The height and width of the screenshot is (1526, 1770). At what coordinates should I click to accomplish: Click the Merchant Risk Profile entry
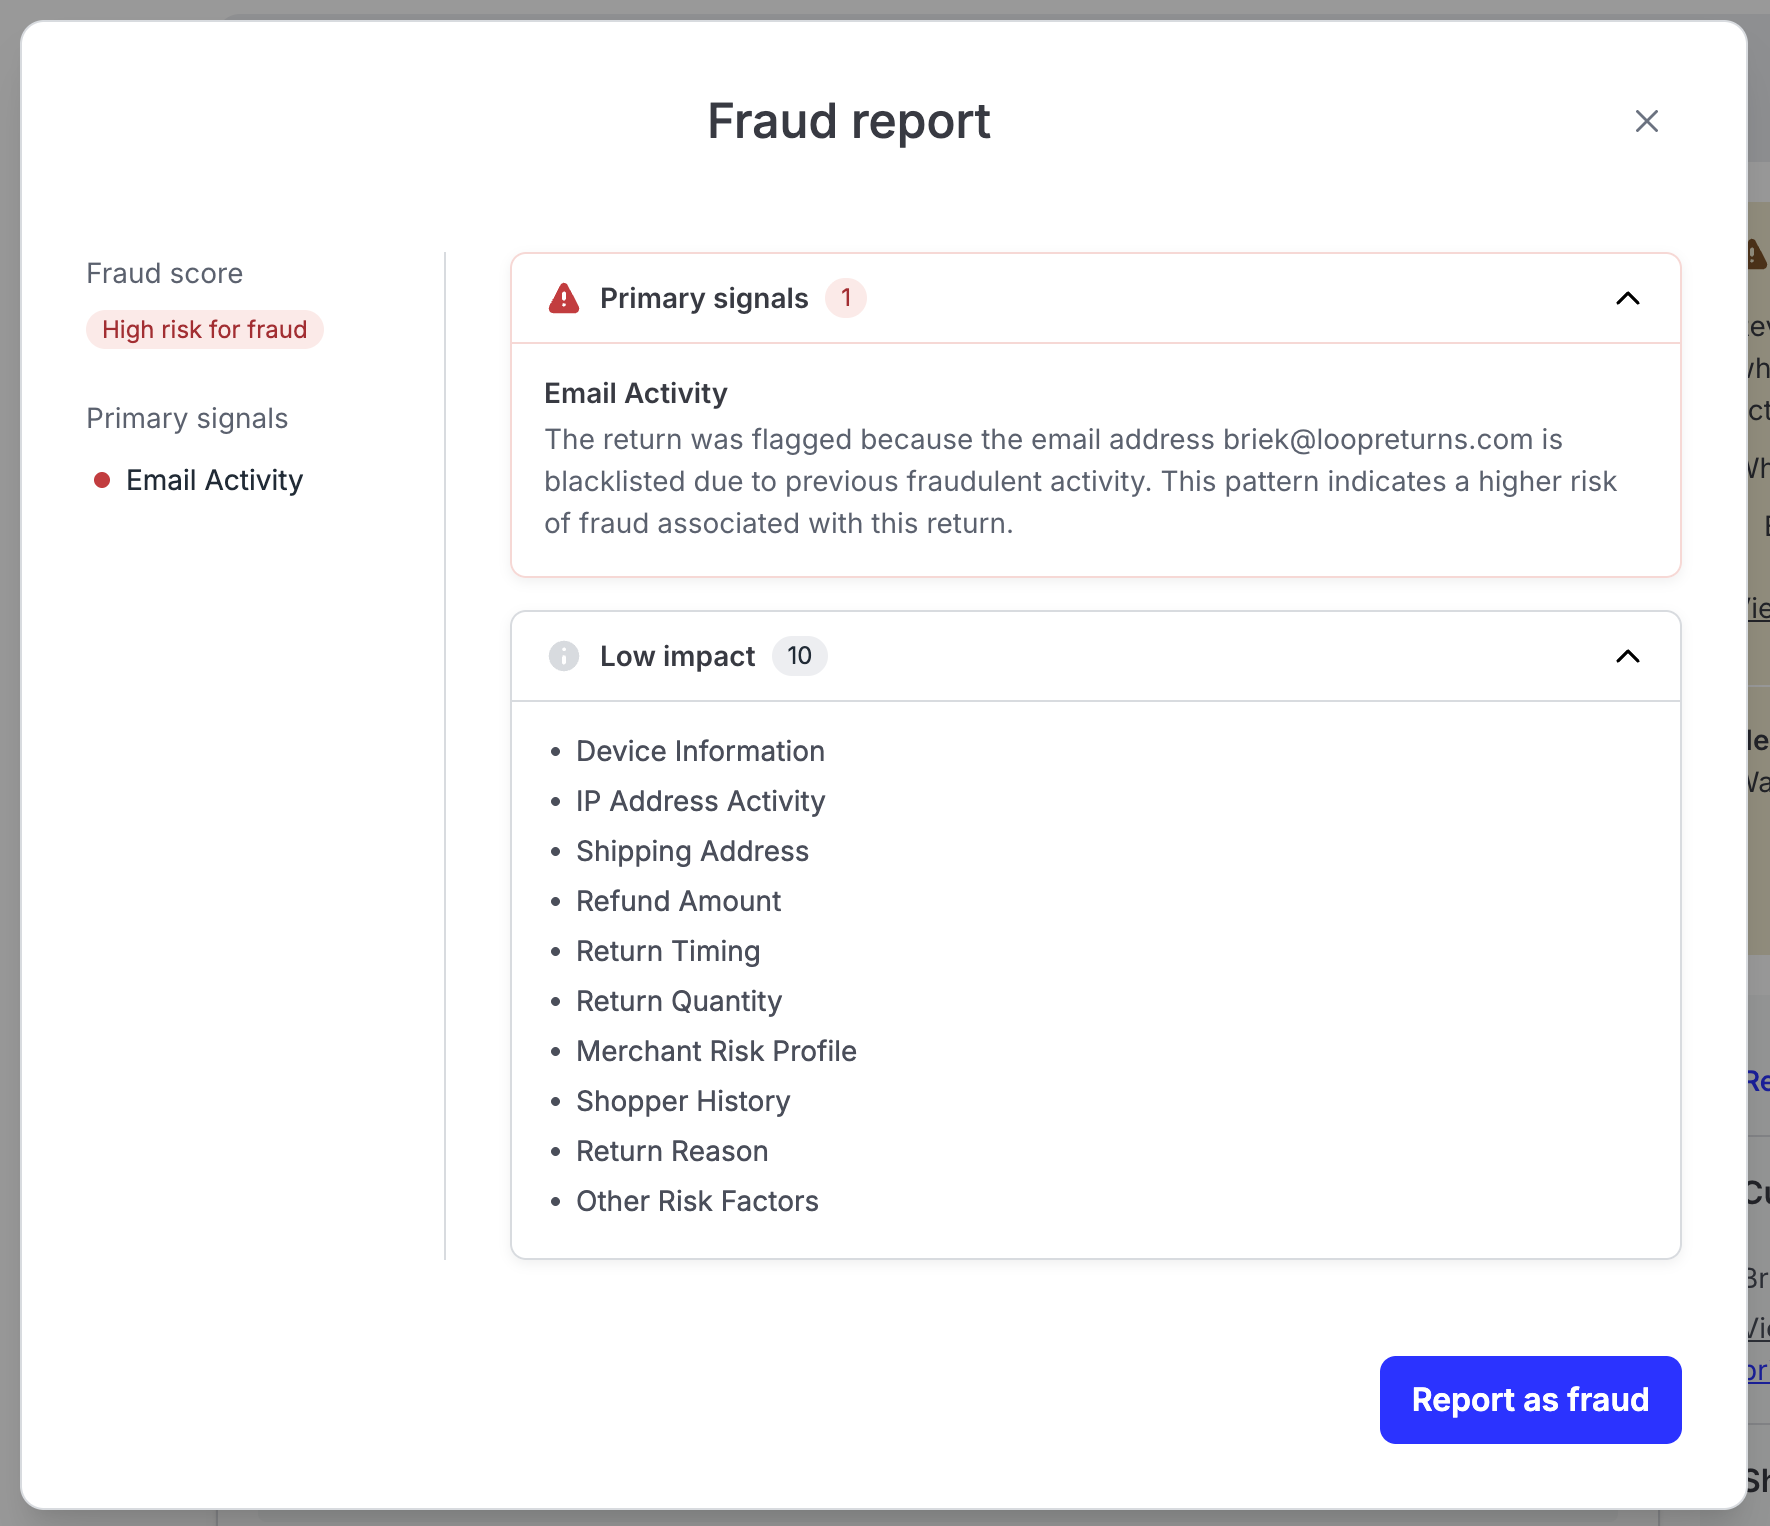716,1051
